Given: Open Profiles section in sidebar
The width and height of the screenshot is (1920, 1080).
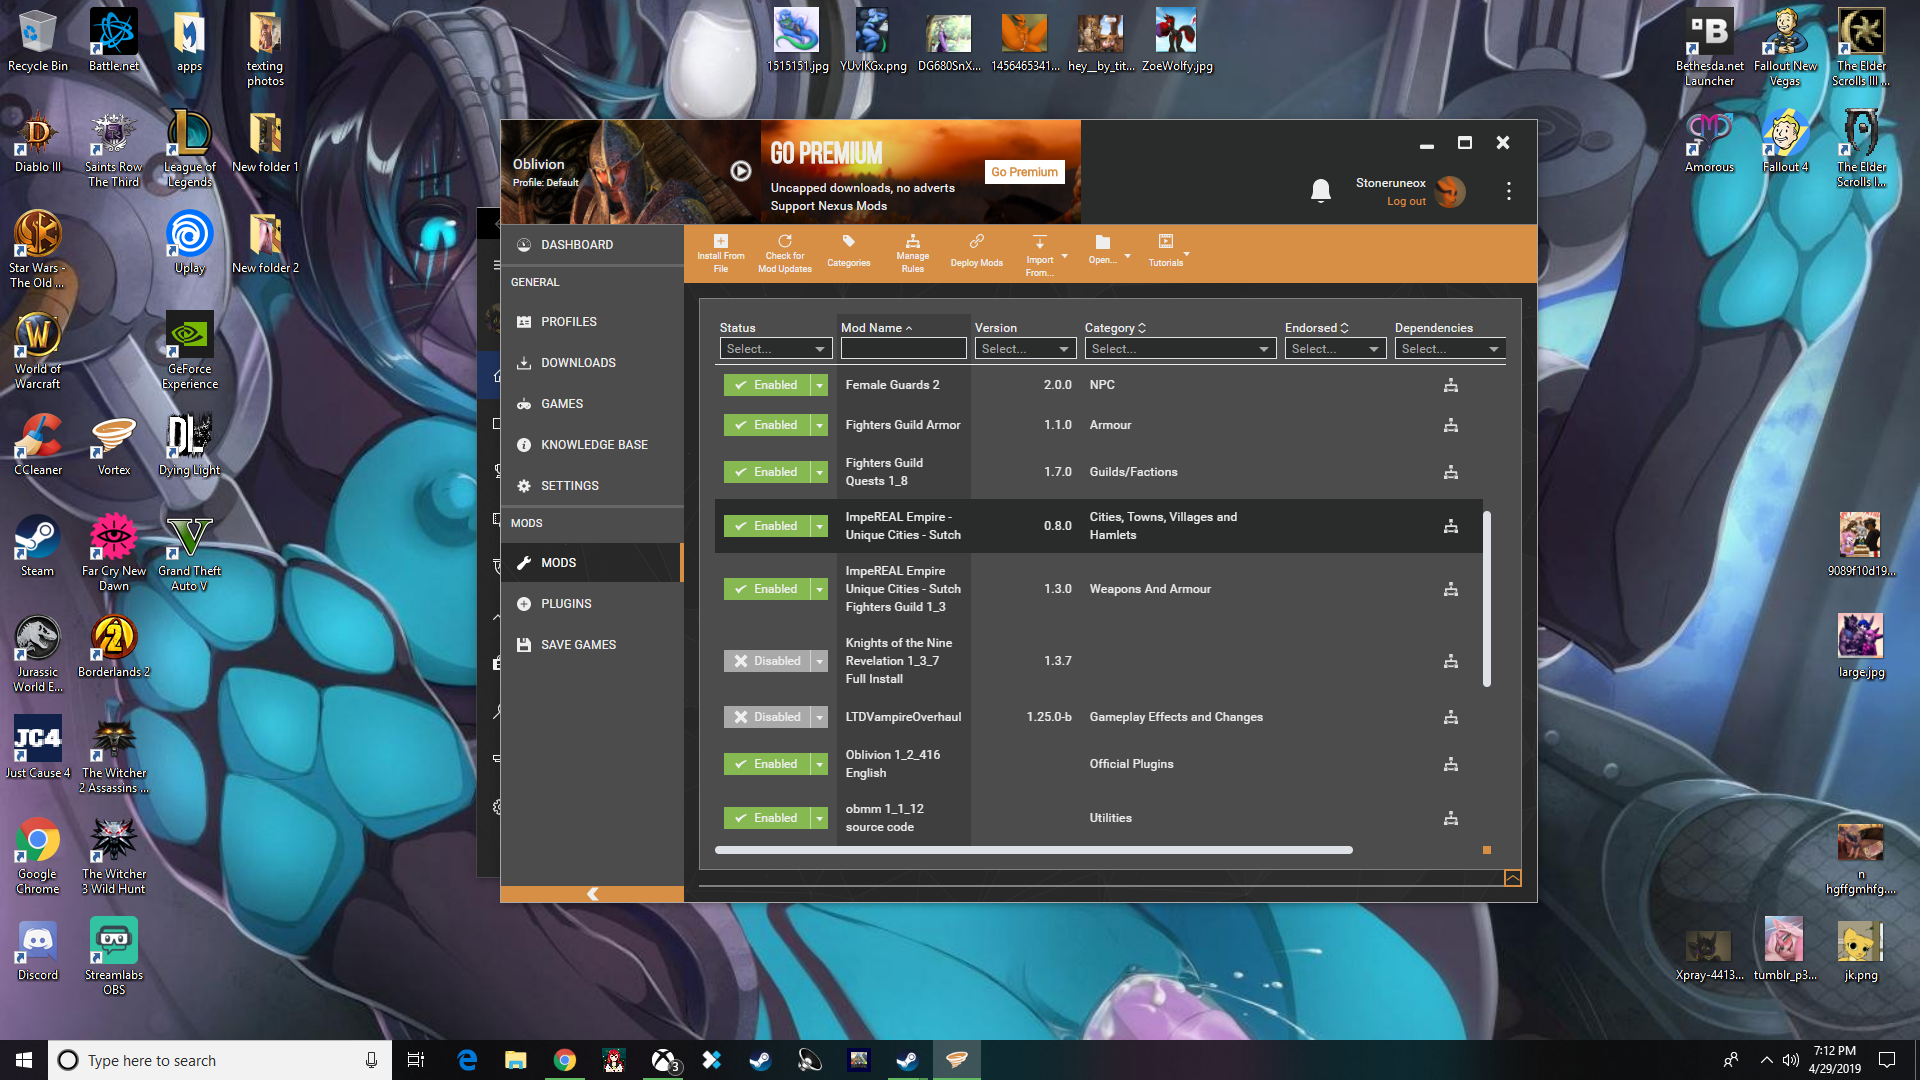Looking at the screenshot, I should [592, 322].
